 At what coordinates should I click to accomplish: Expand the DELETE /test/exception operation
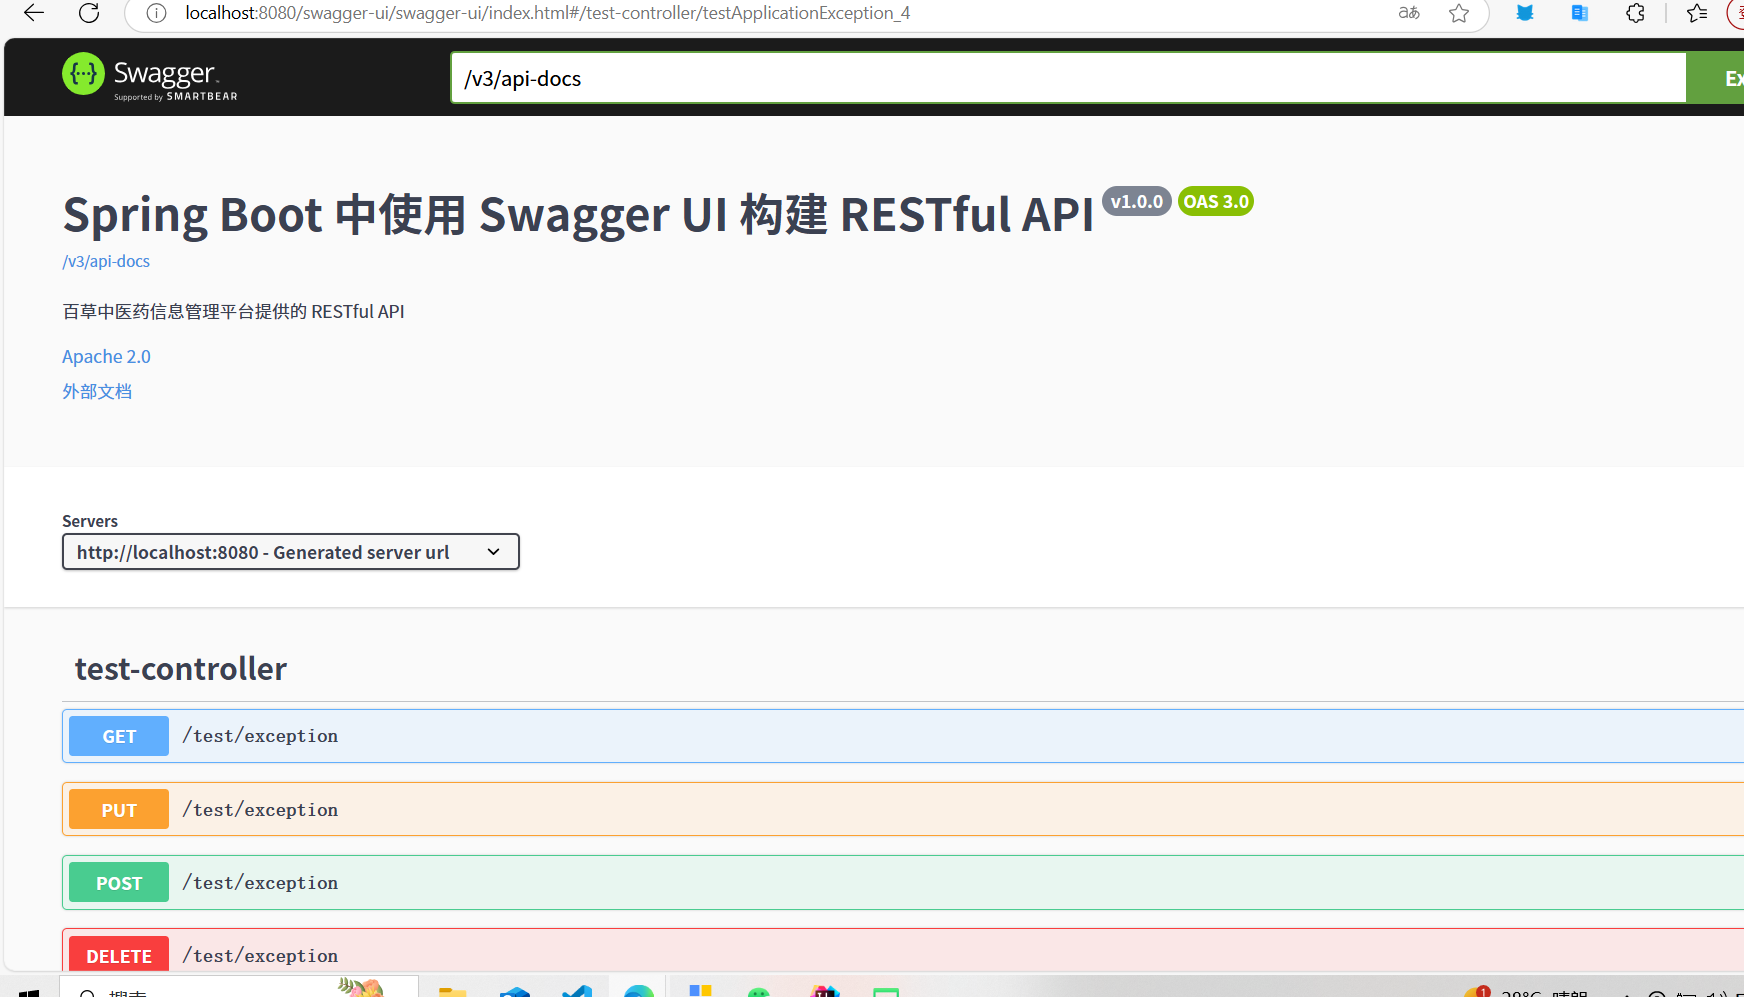coord(903,952)
